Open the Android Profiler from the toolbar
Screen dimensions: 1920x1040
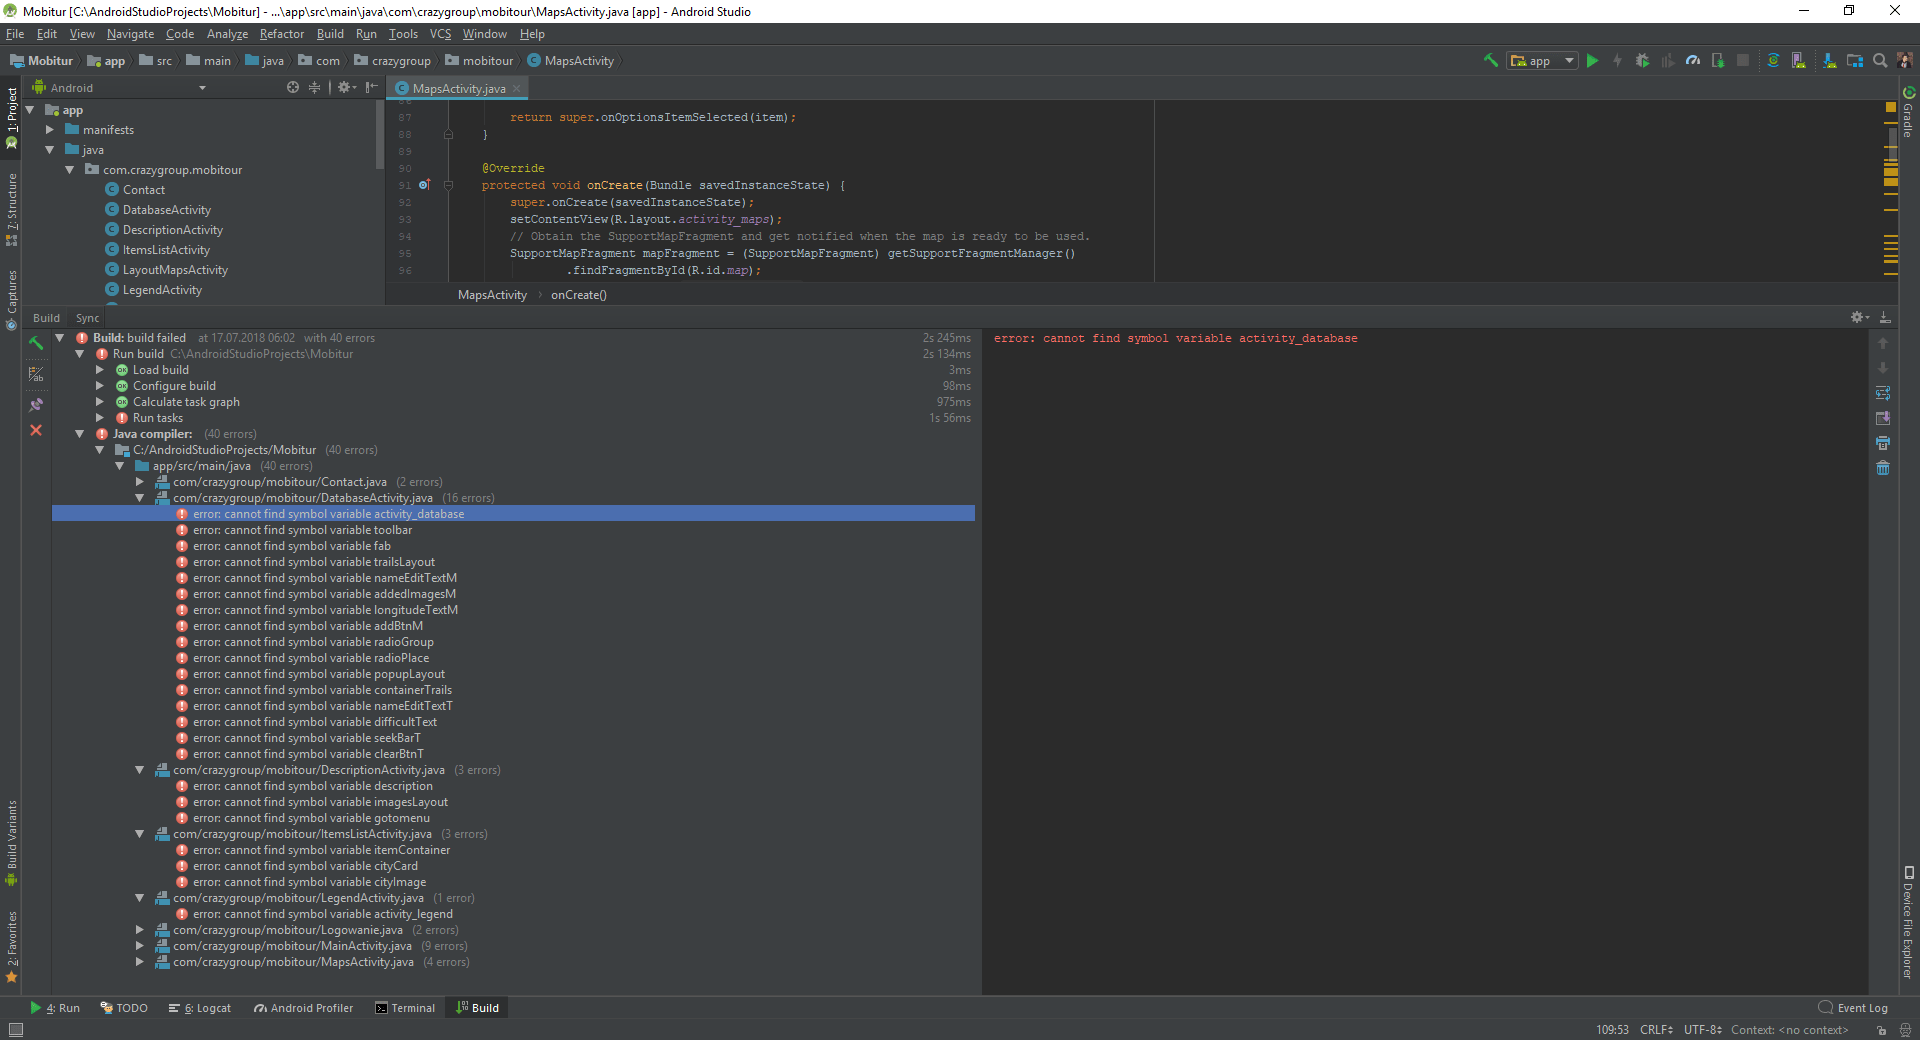point(1693,60)
